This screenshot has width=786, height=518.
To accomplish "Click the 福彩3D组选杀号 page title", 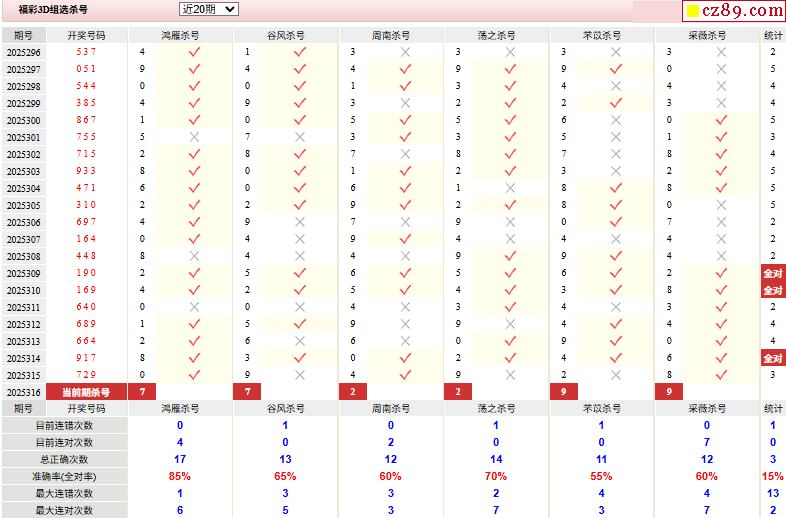I will 53,9.
